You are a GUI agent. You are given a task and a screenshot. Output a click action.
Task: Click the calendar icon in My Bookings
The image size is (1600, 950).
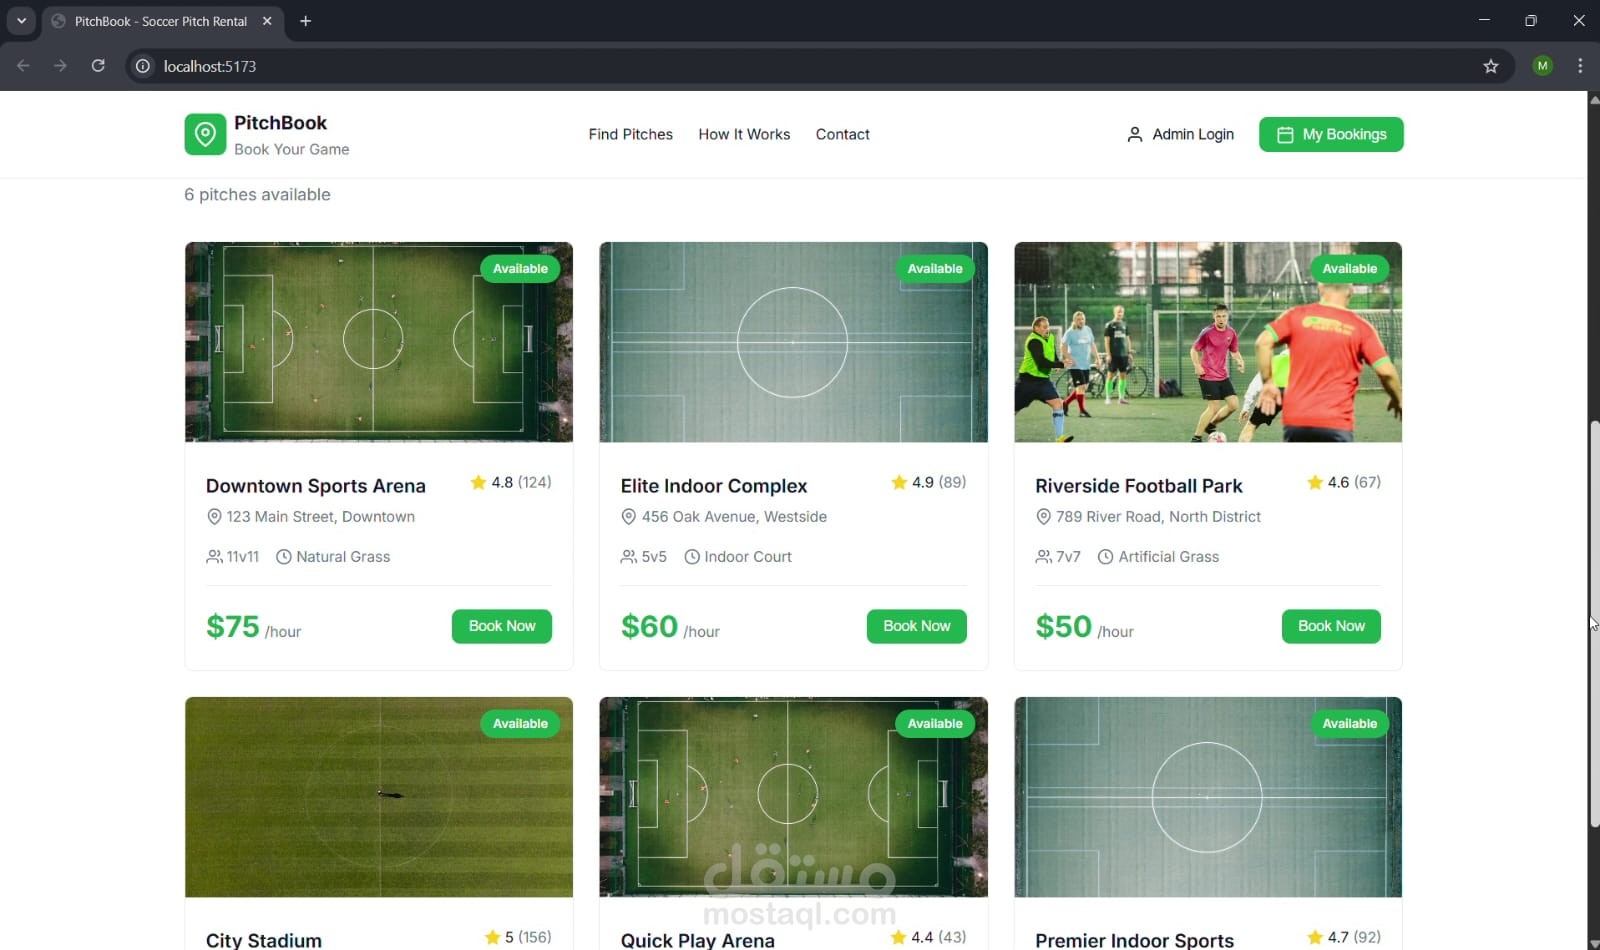coord(1285,134)
